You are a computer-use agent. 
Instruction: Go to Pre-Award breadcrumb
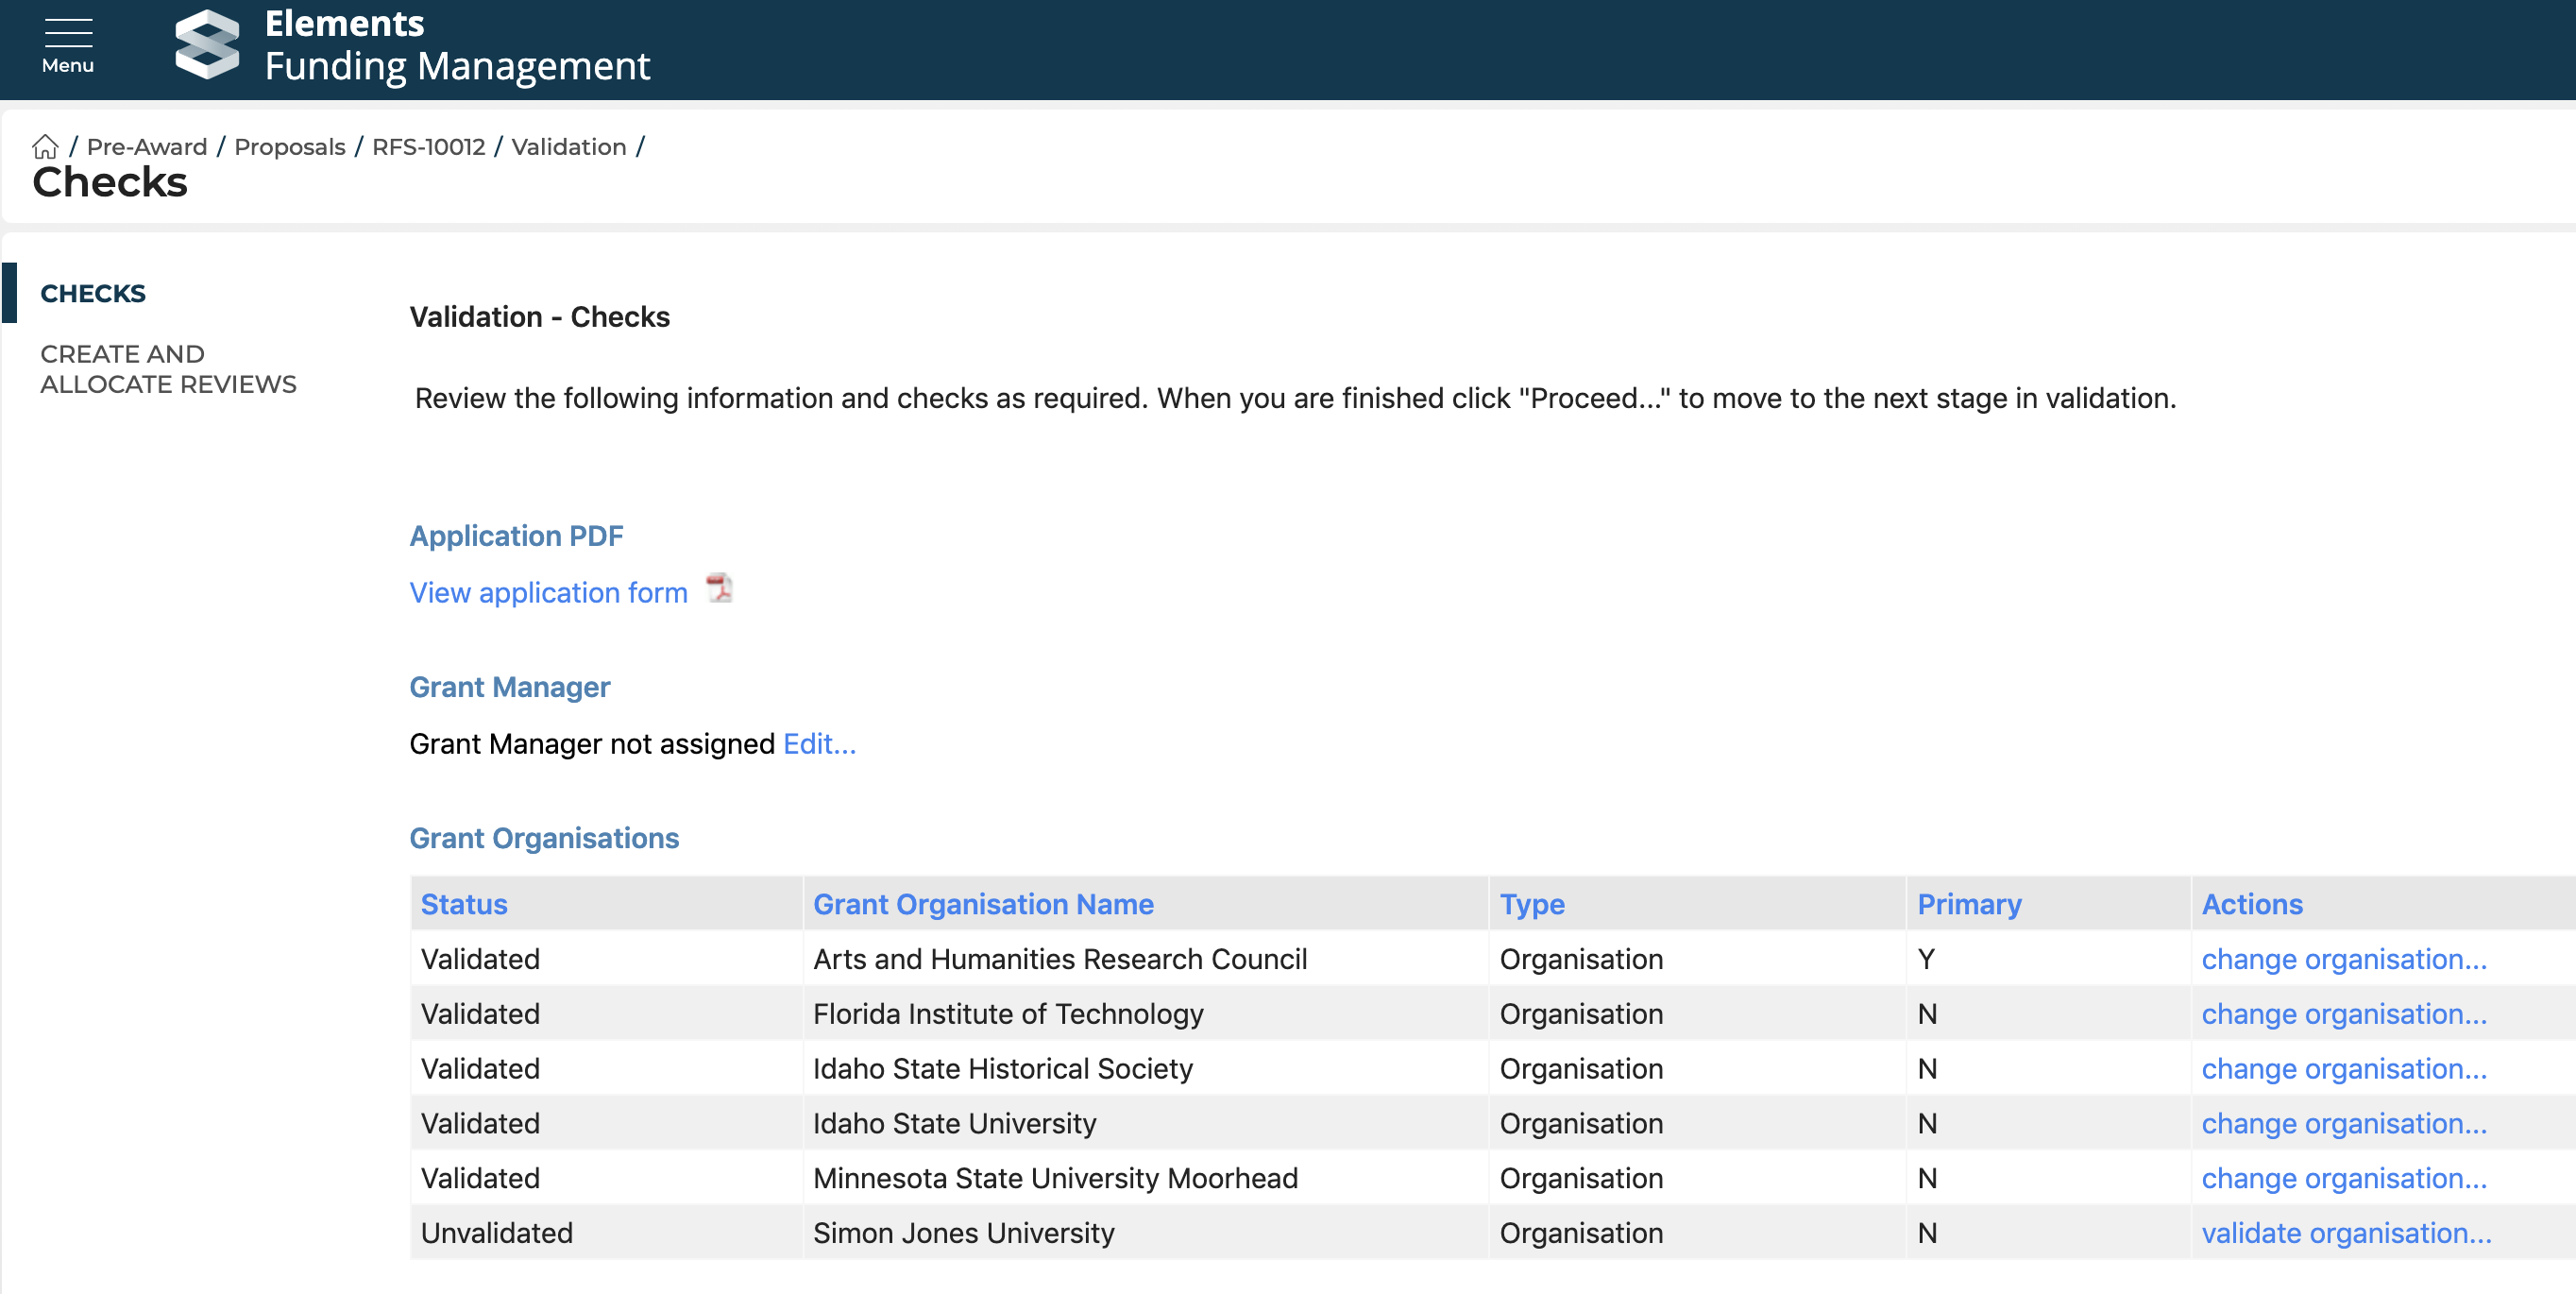[147, 147]
